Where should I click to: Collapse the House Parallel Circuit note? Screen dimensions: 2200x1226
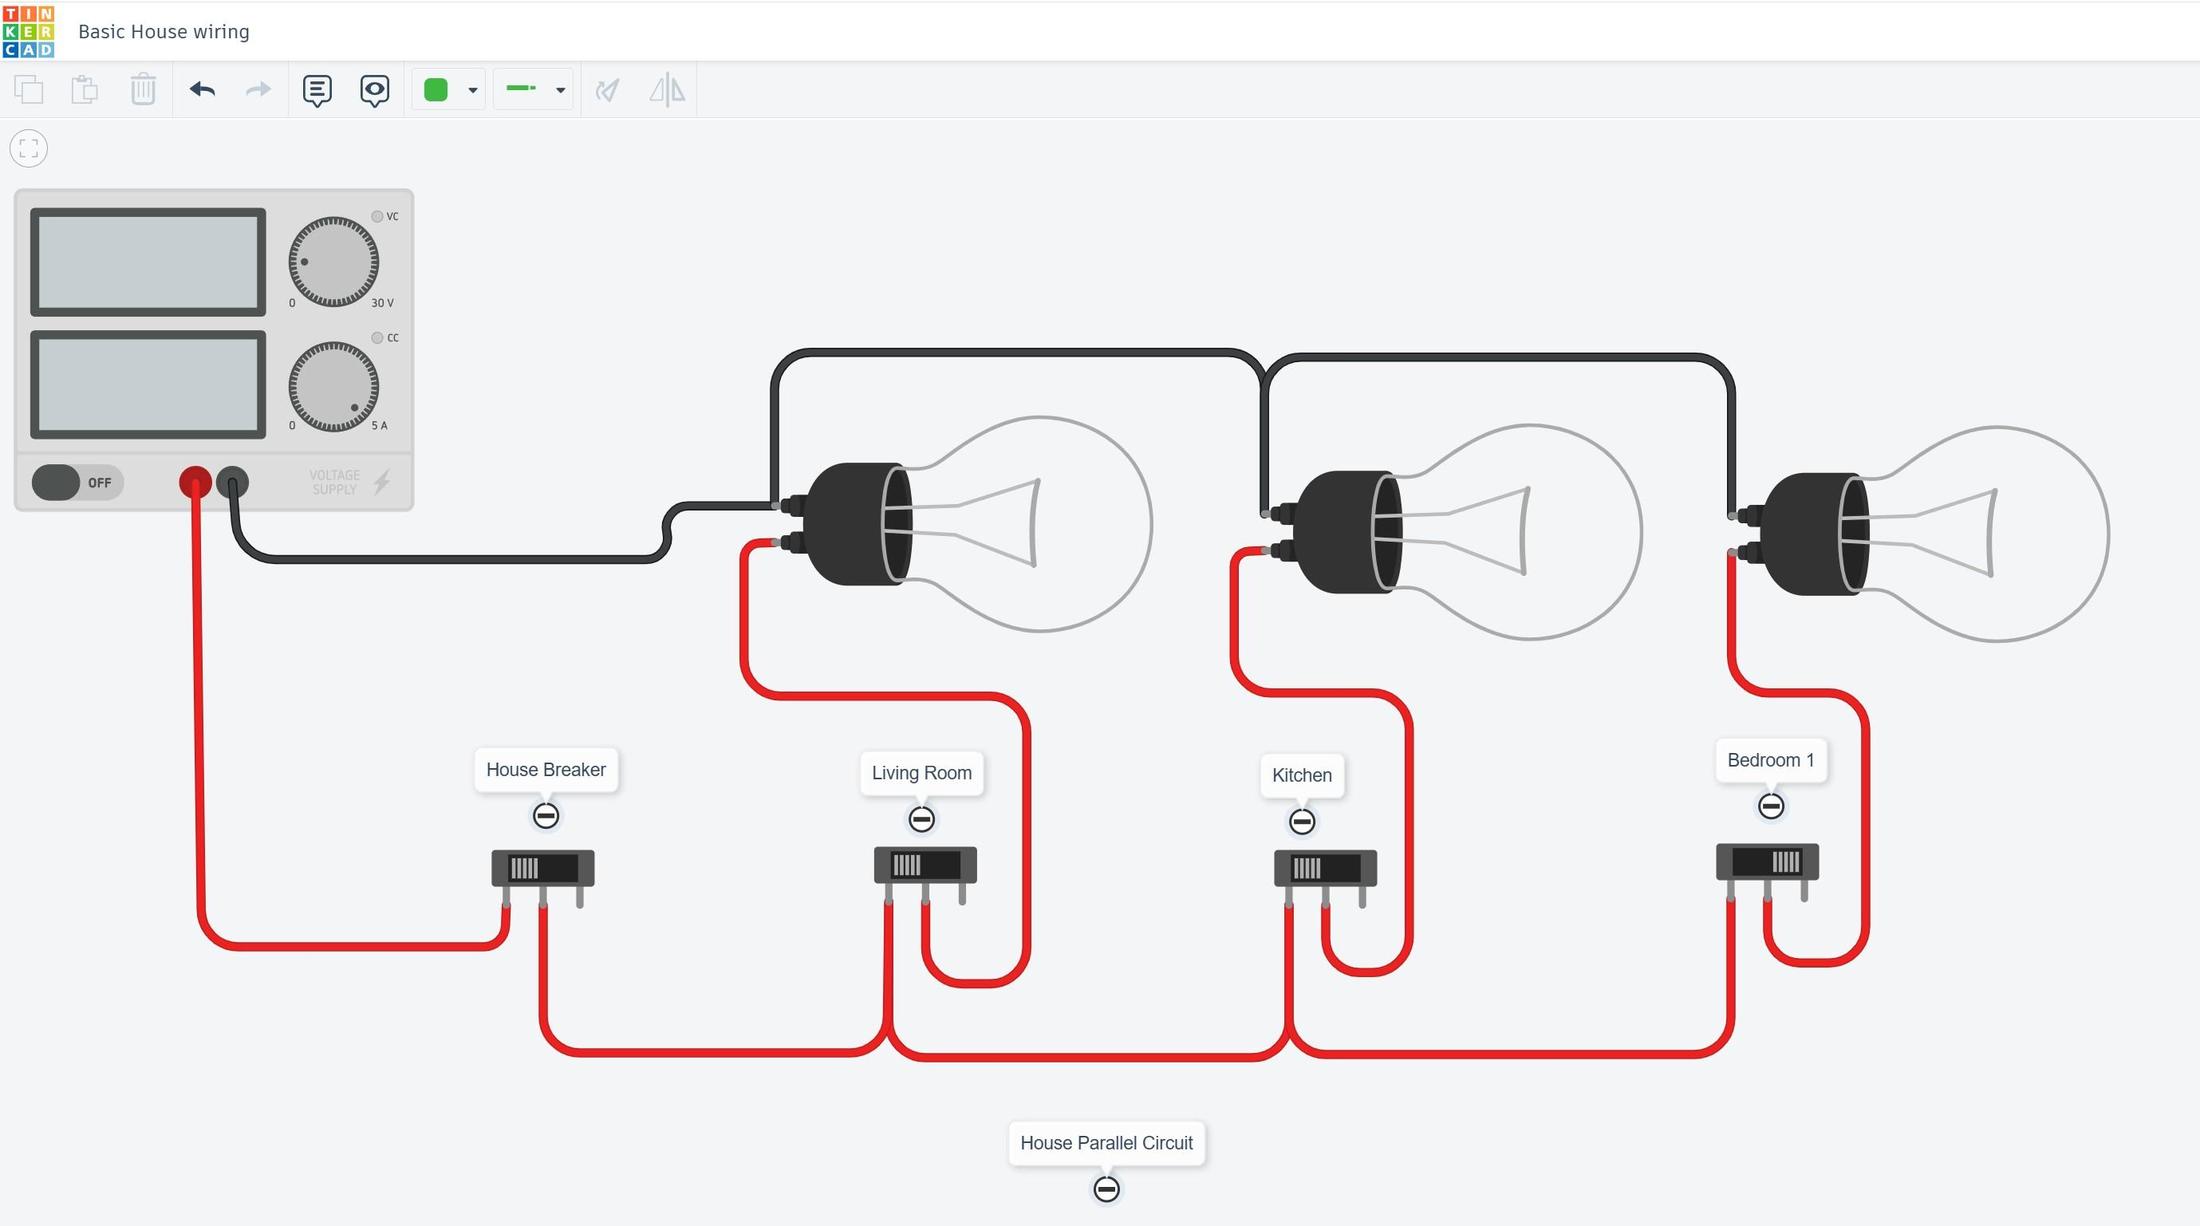[x=1106, y=1189]
